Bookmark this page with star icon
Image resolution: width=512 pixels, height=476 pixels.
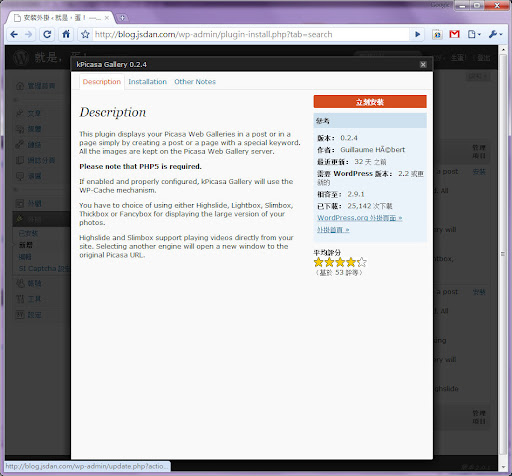(x=85, y=34)
